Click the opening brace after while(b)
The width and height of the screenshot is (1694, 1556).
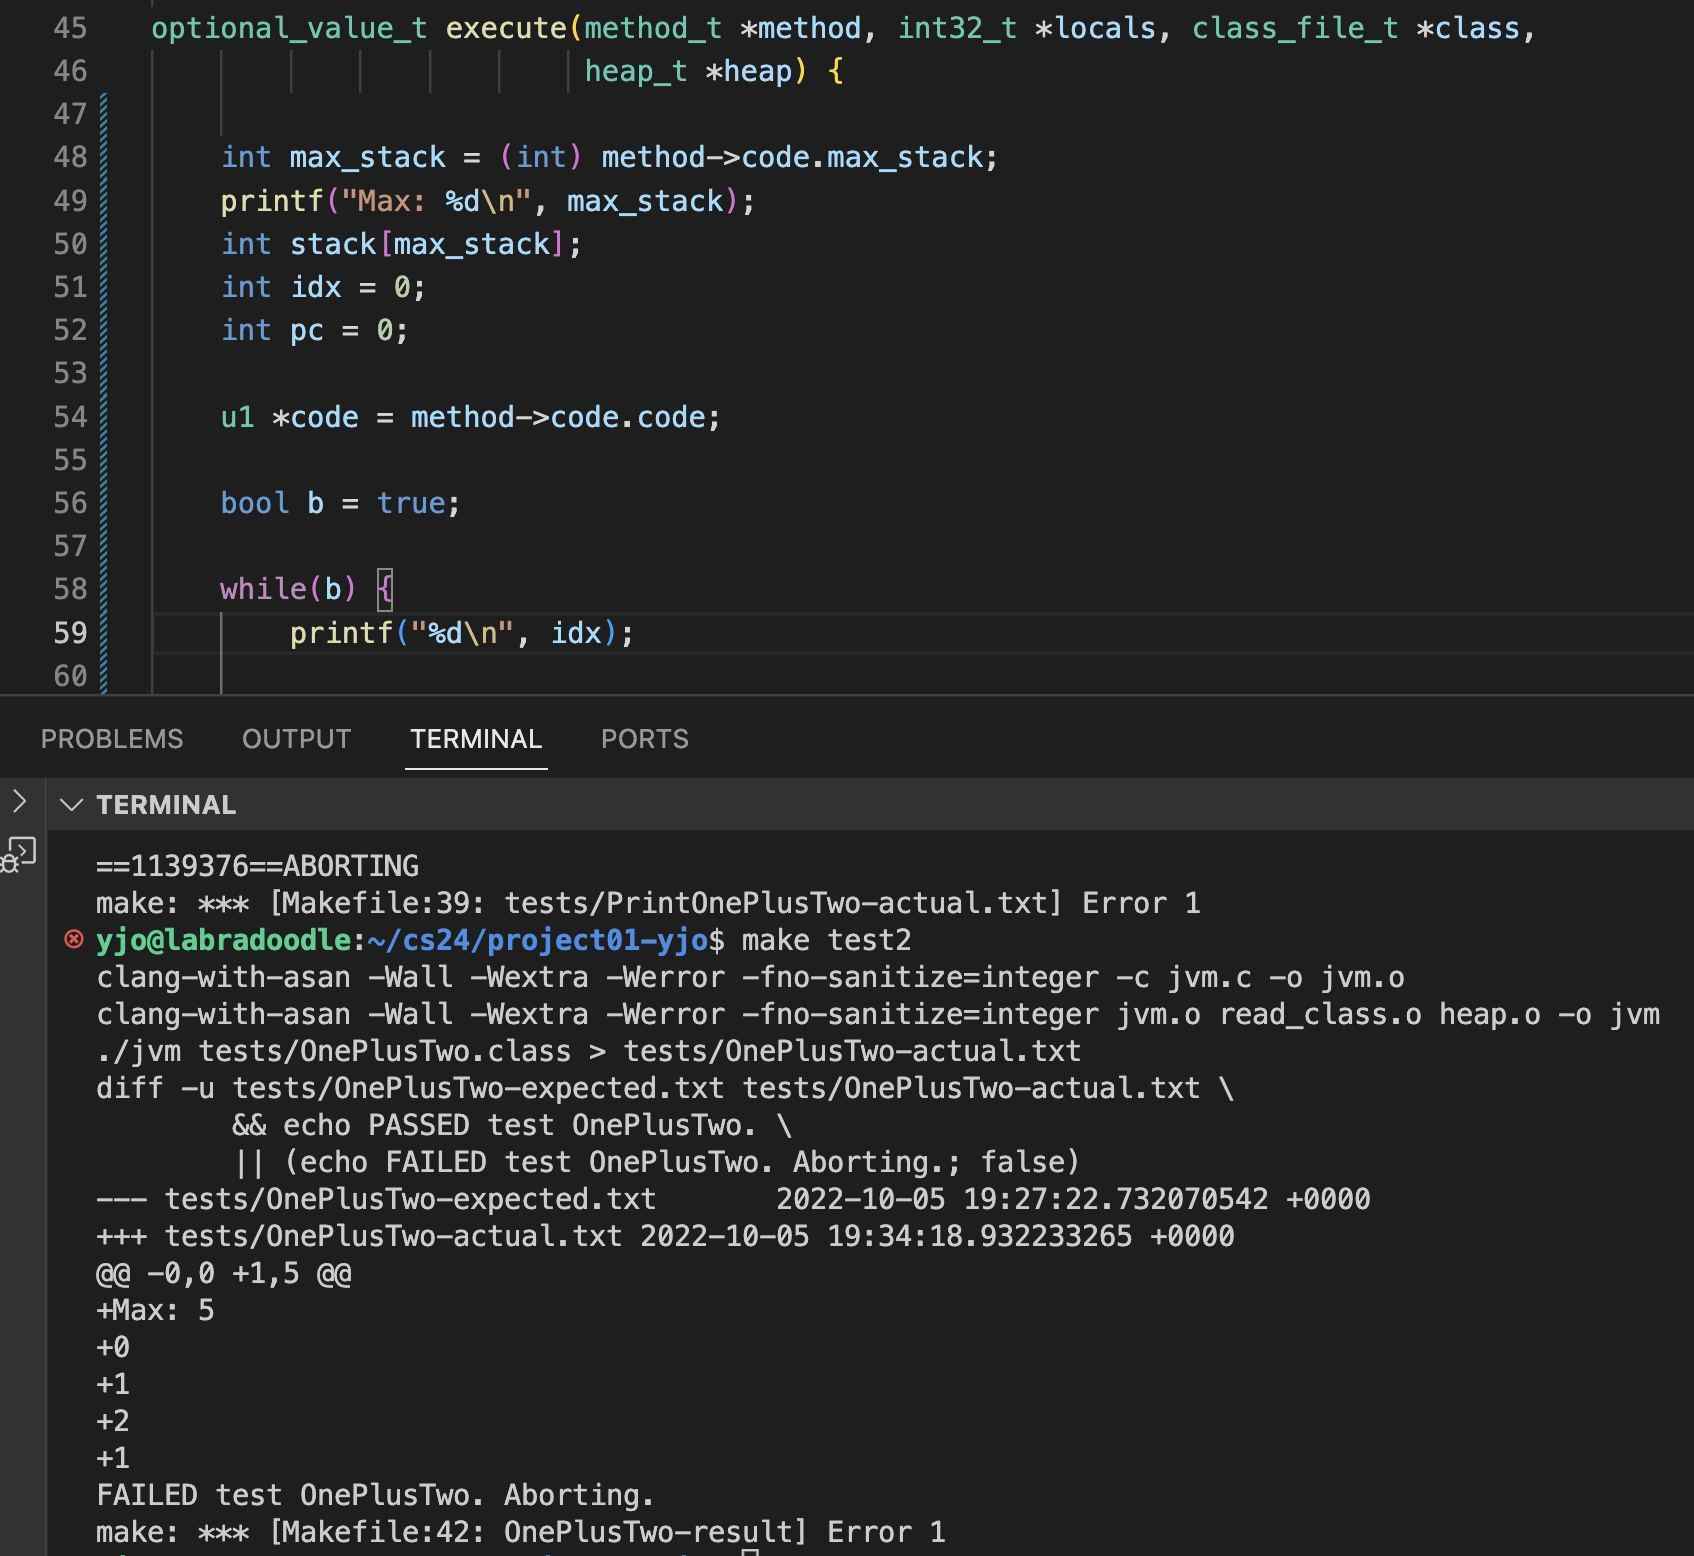point(385,589)
